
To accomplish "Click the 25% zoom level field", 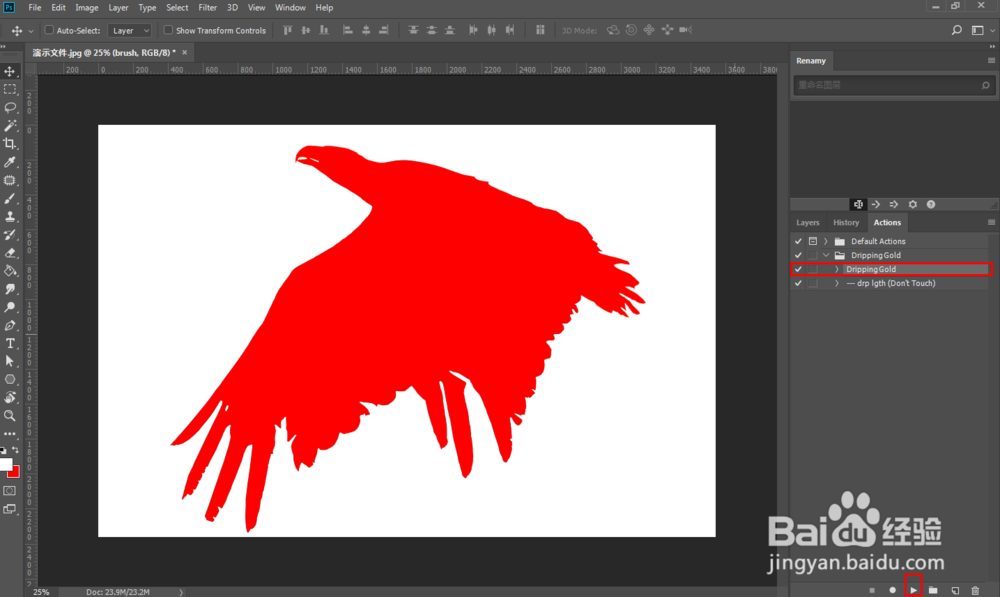I will click(41, 592).
